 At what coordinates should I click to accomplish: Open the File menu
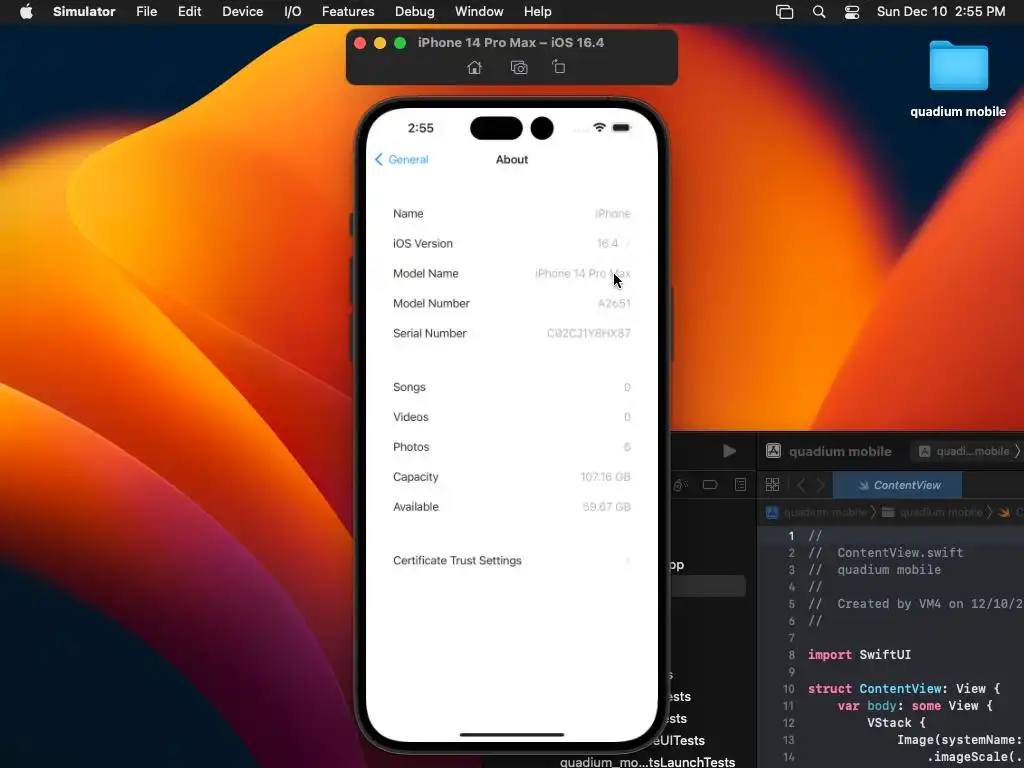coord(146,12)
